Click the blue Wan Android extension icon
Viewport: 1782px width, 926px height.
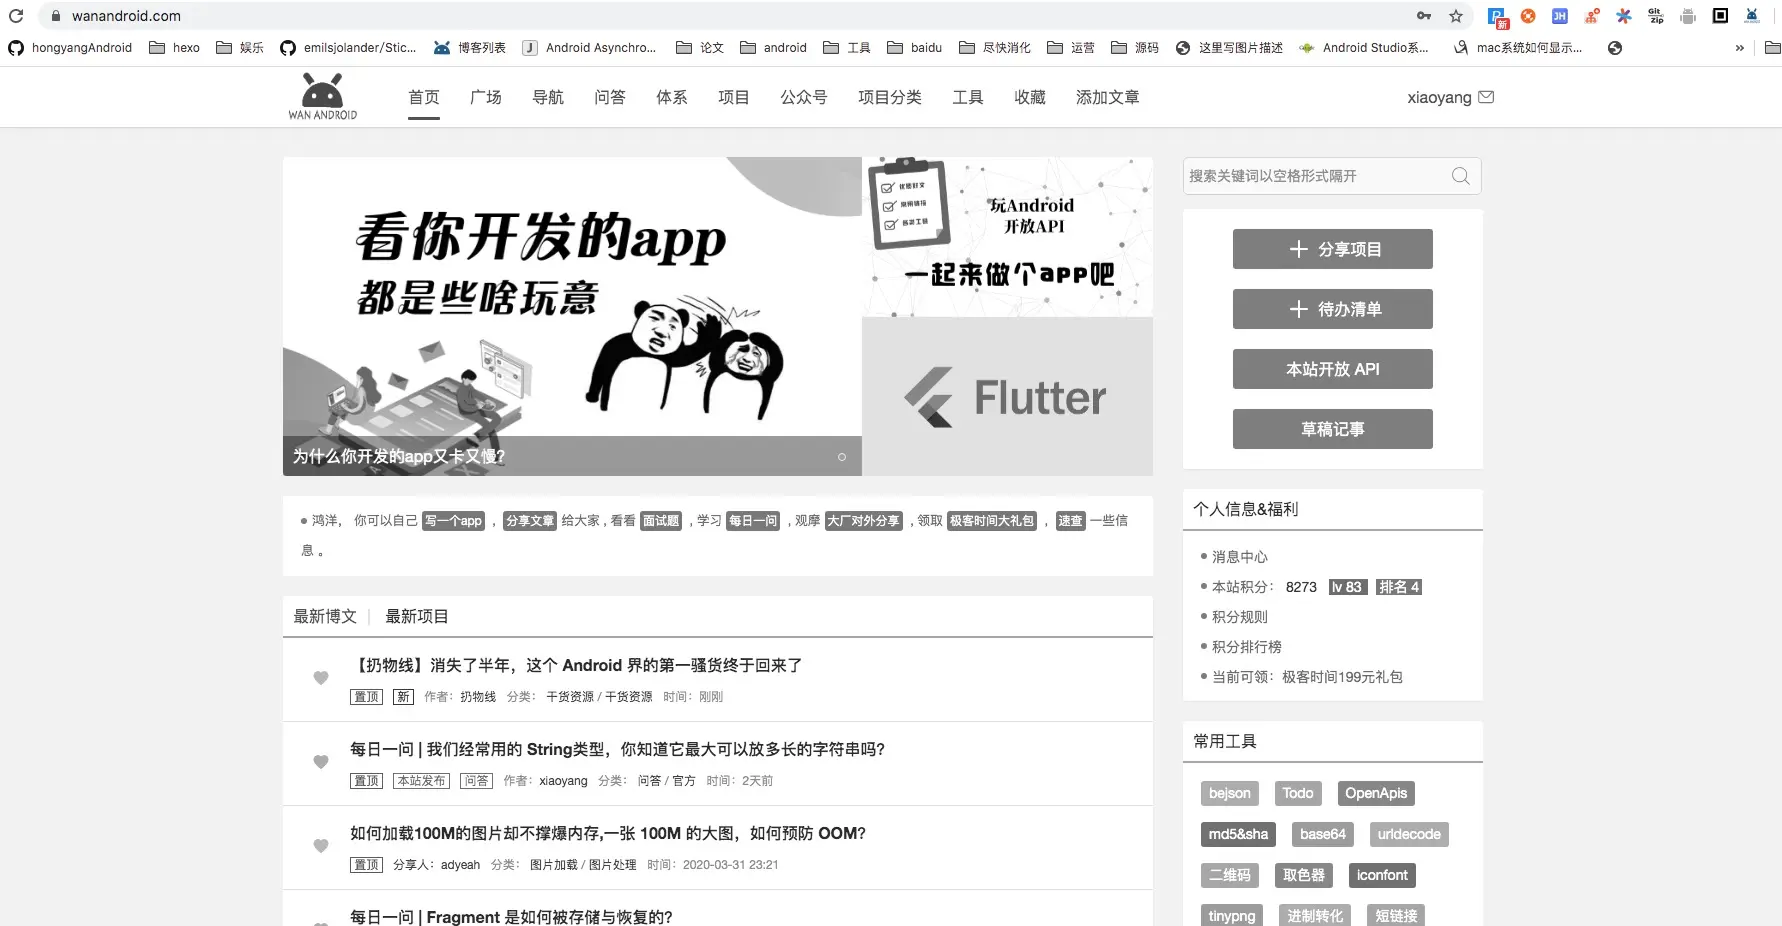click(1752, 16)
